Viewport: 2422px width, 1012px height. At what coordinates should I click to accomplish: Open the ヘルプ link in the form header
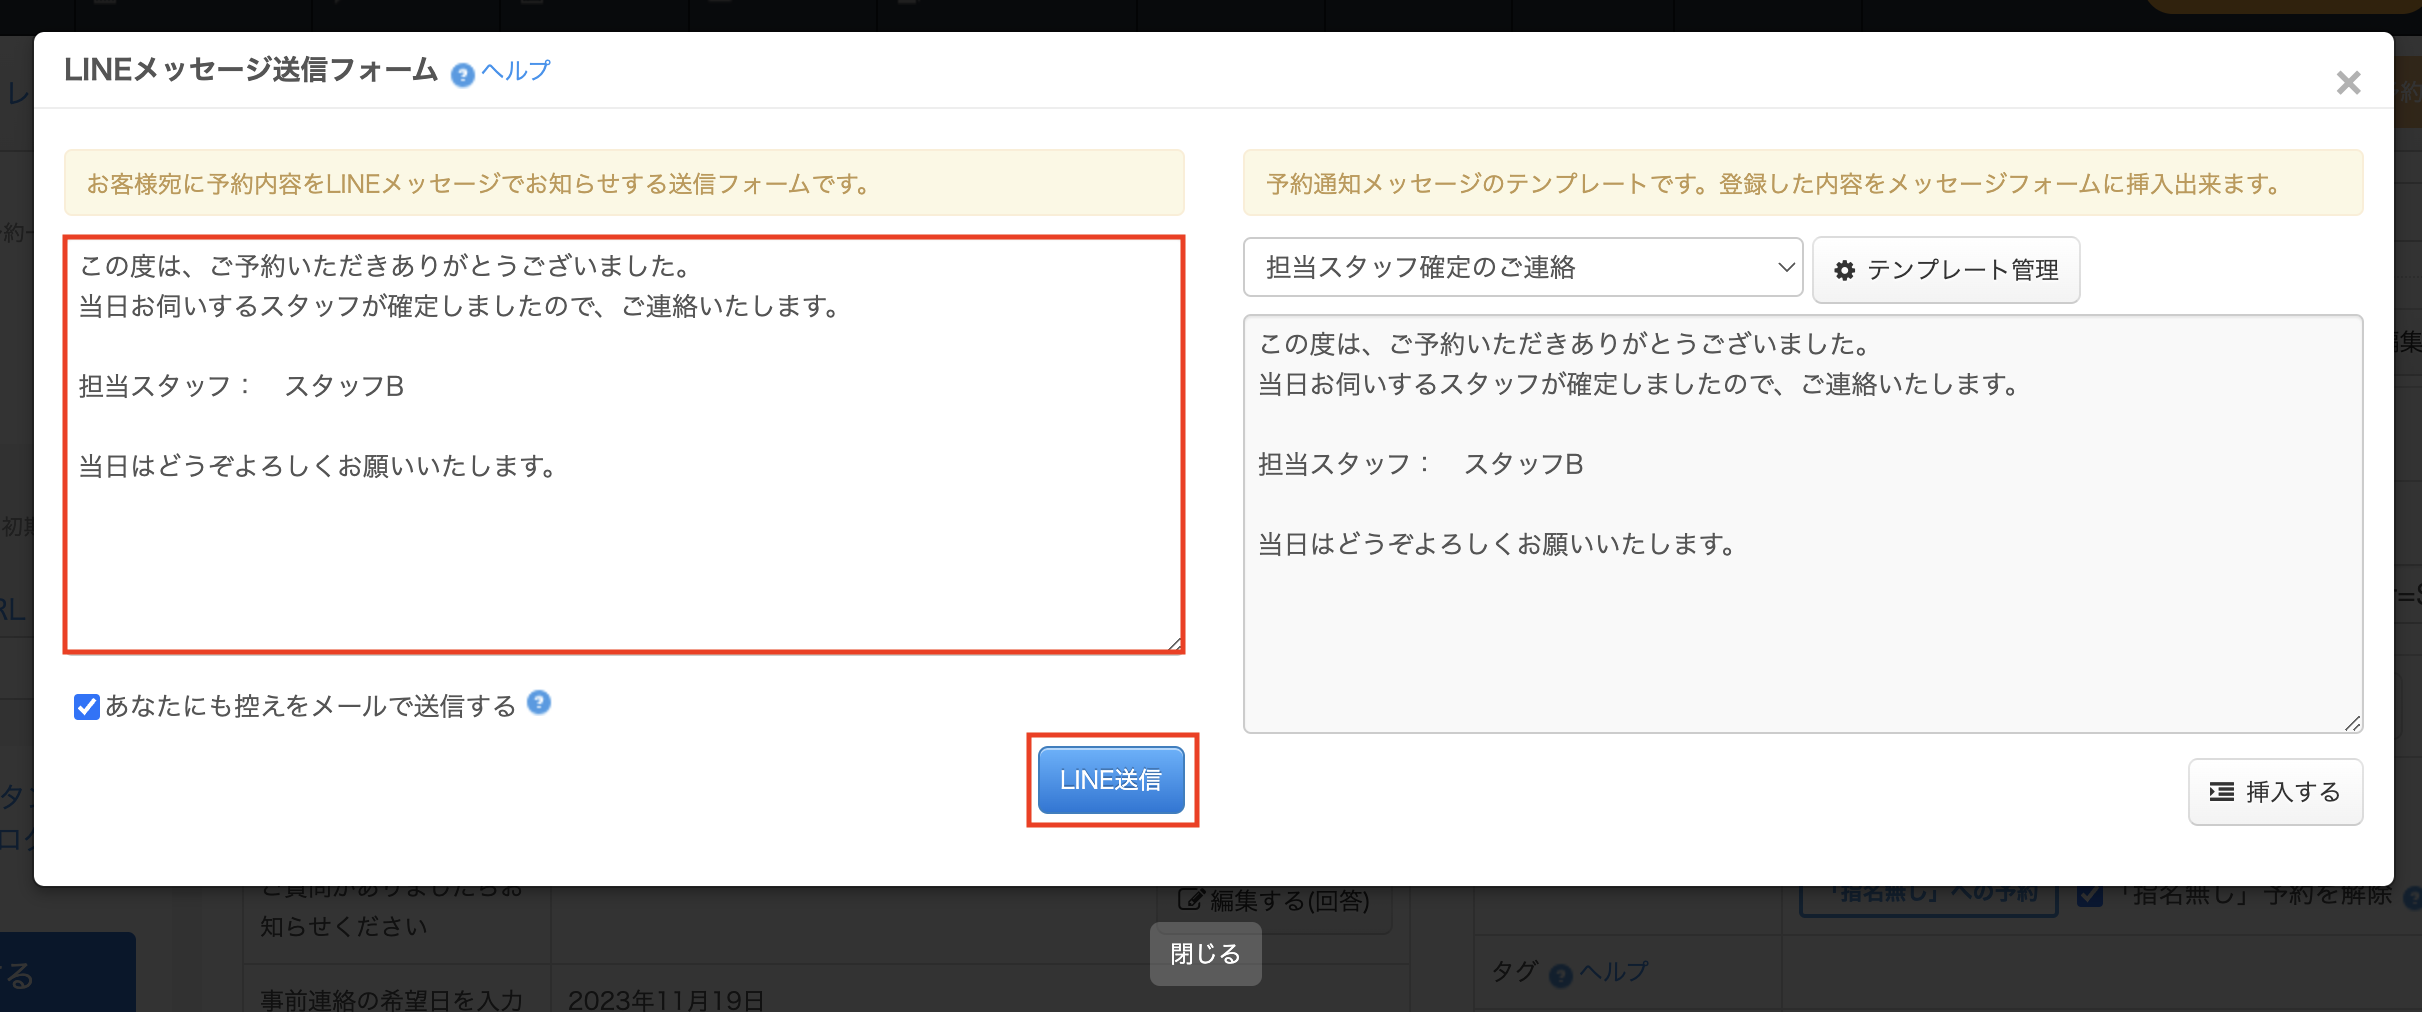516,71
